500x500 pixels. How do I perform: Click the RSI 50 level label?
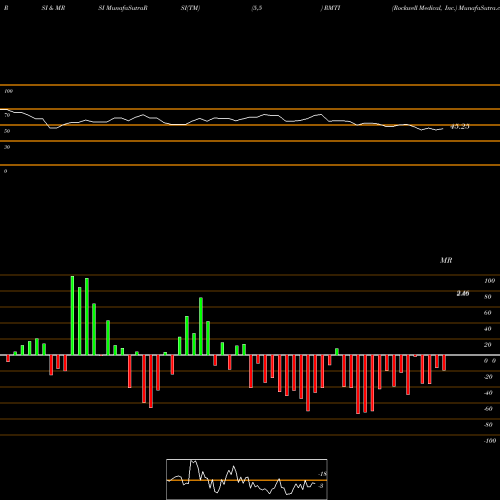(x=7, y=131)
